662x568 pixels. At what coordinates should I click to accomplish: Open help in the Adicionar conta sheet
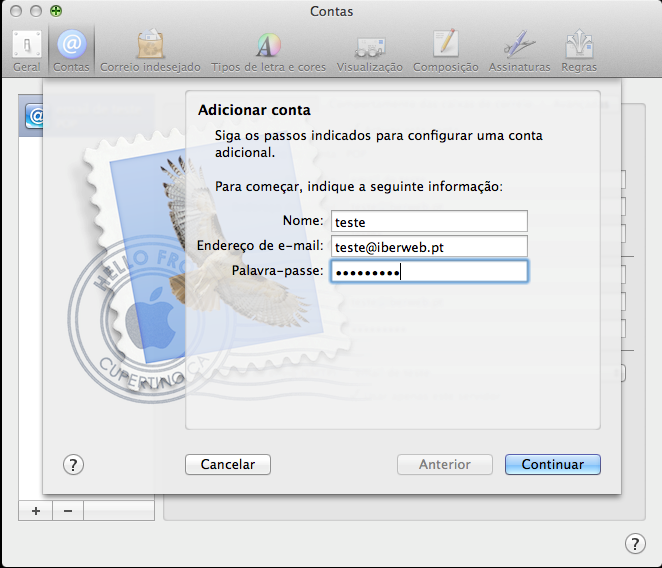tap(73, 464)
